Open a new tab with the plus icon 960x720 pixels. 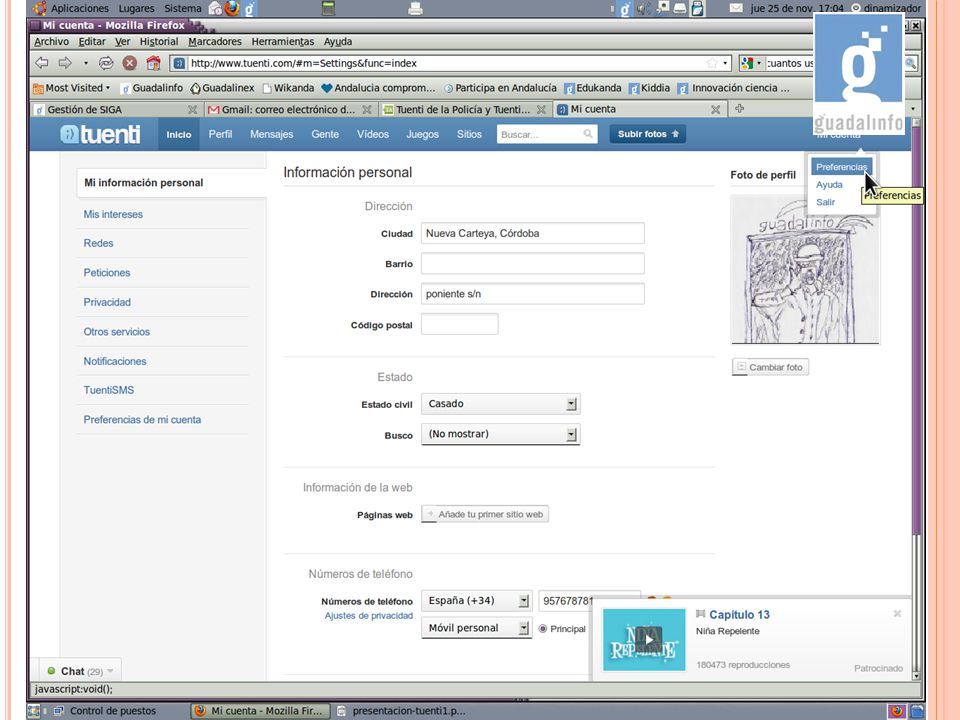[x=740, y=109]
